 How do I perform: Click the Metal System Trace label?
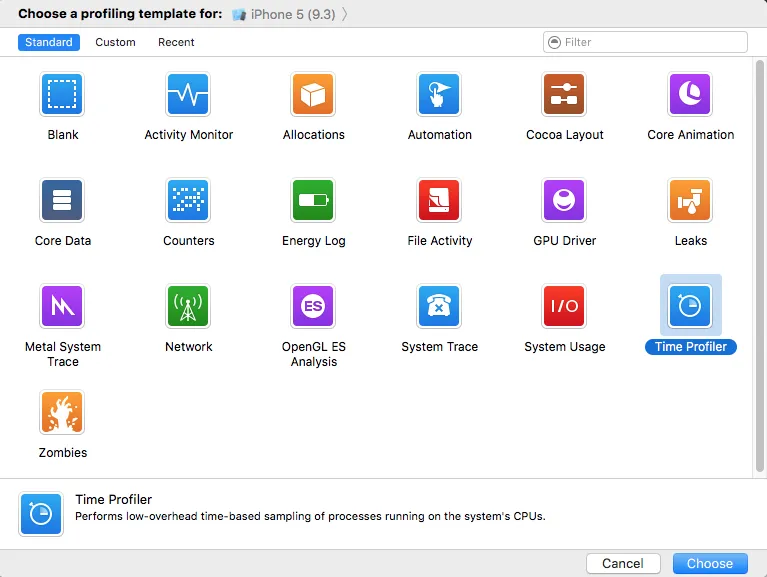[x=63, y=354]
